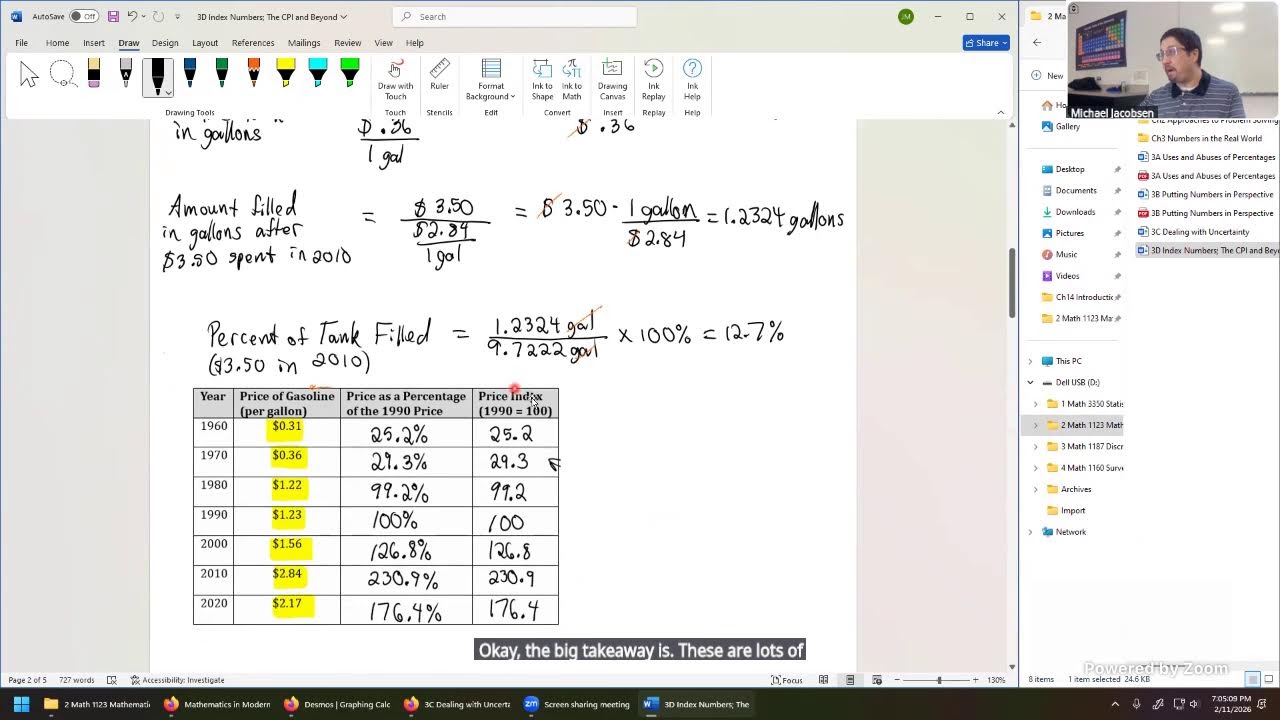Start Ink Replay
Screen dimensions: 1280x720
pyautogui.click(x=653, y=80)
